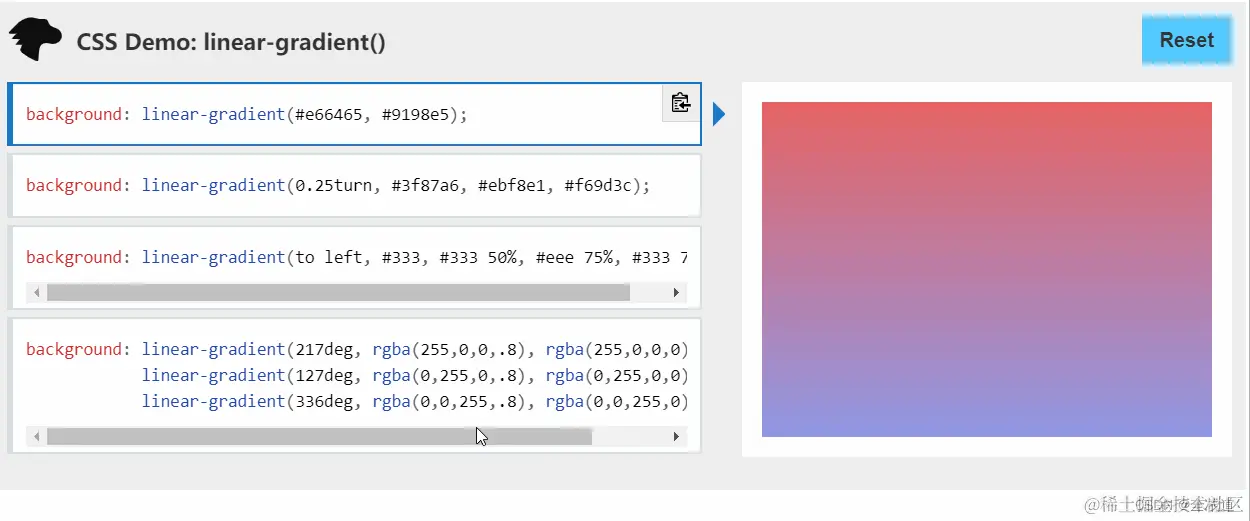Click left arrow of the 'to left' example scrollbar
The width and height of the screenshot is (1250, 521).
(x=37, y=292)
